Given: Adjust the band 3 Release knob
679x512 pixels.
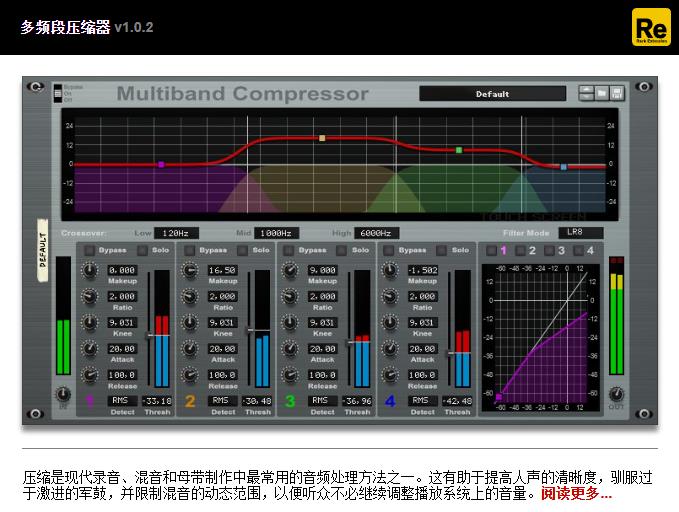Looking at the screenshot, I should tap(290, 375).
